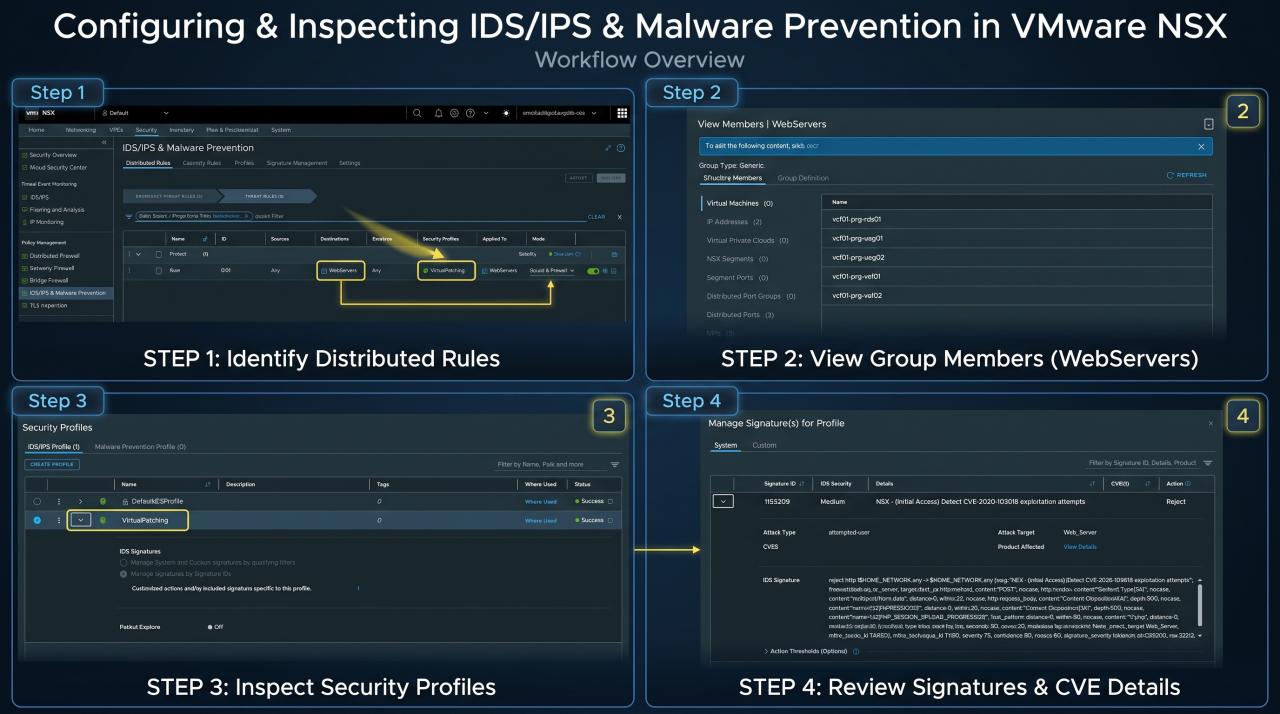The image size is (1280, 714).
Task: Open the Policy Management IDS/IPS & Malware Prevention sidebar item
Action: point(67,293)
